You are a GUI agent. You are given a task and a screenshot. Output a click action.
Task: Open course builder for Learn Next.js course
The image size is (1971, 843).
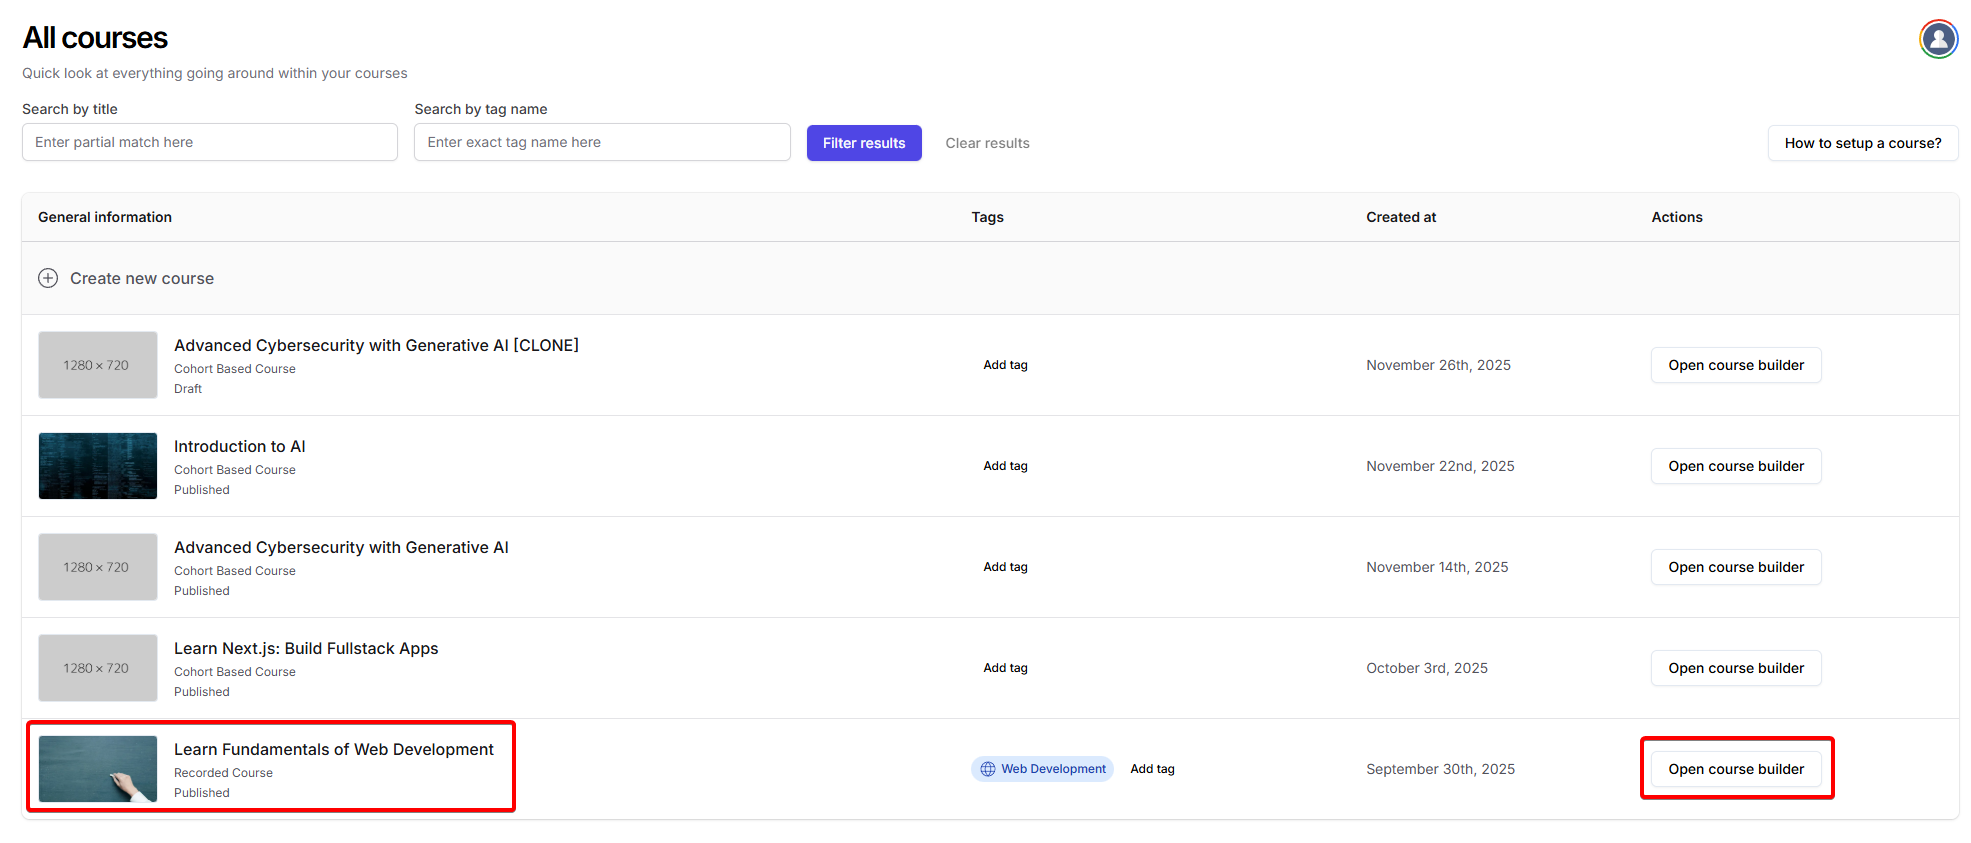(1735, 668)
